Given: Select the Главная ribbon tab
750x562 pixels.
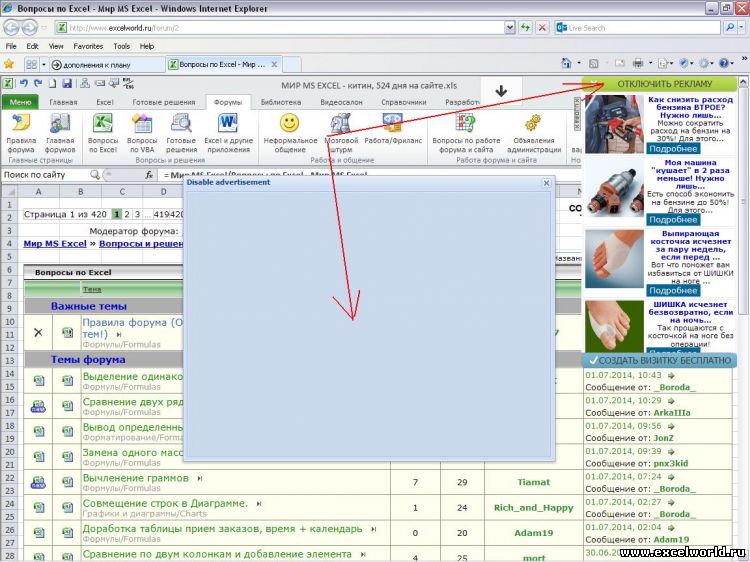Looking at the screenshot, I should 63,102.
